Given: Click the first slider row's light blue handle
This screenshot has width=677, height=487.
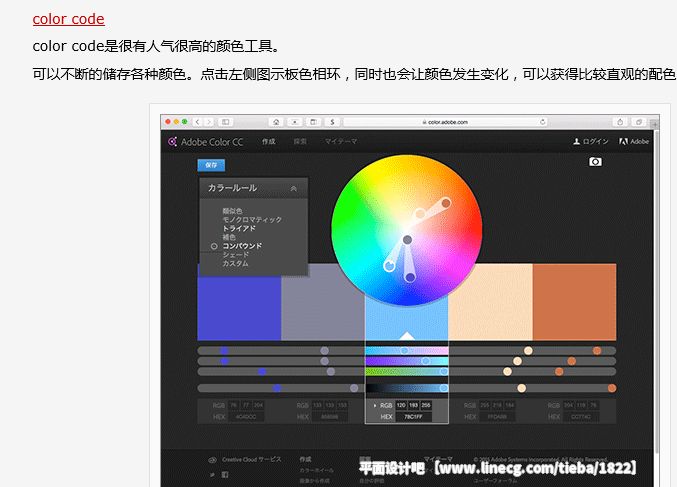Looking at the screenshot, I should [x=405, y=351].
